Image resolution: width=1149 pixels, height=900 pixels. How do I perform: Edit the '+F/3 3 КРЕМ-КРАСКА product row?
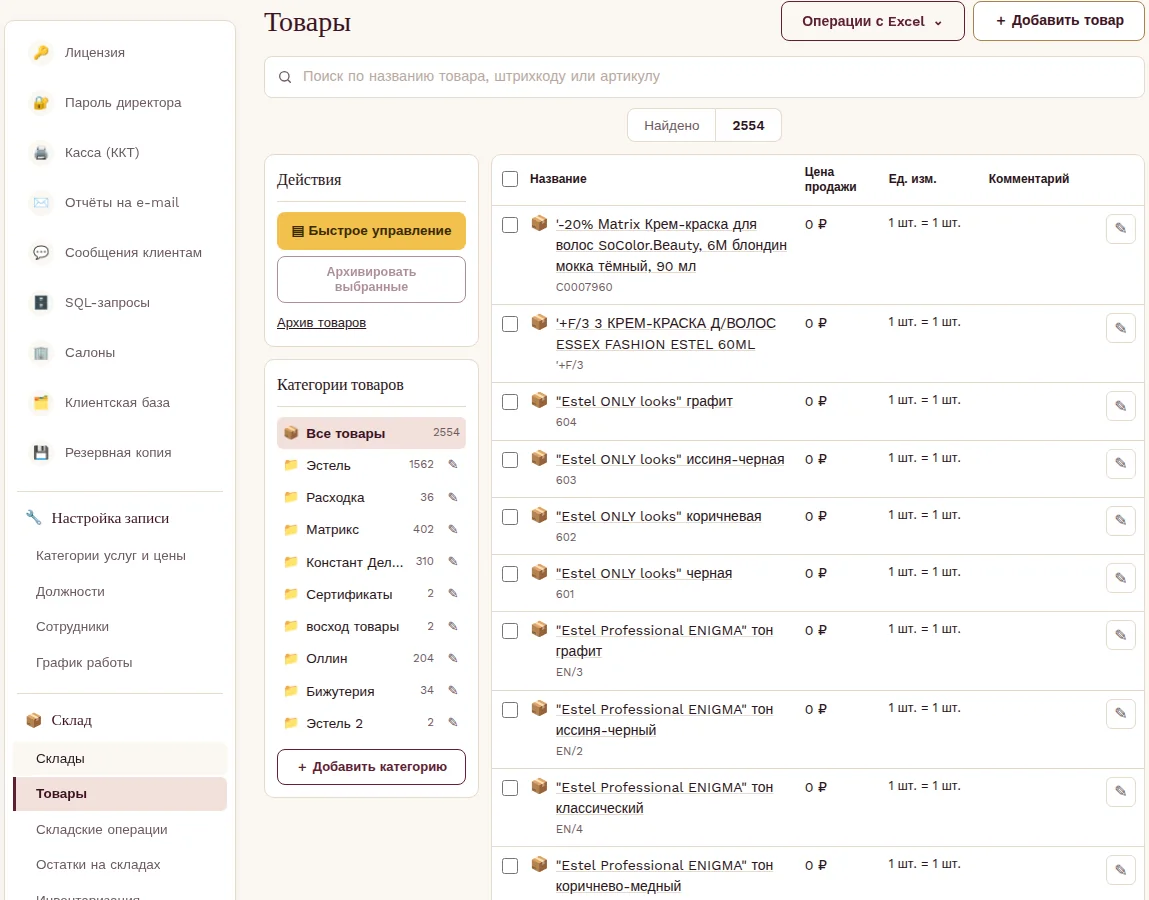tap(1120, 328)
